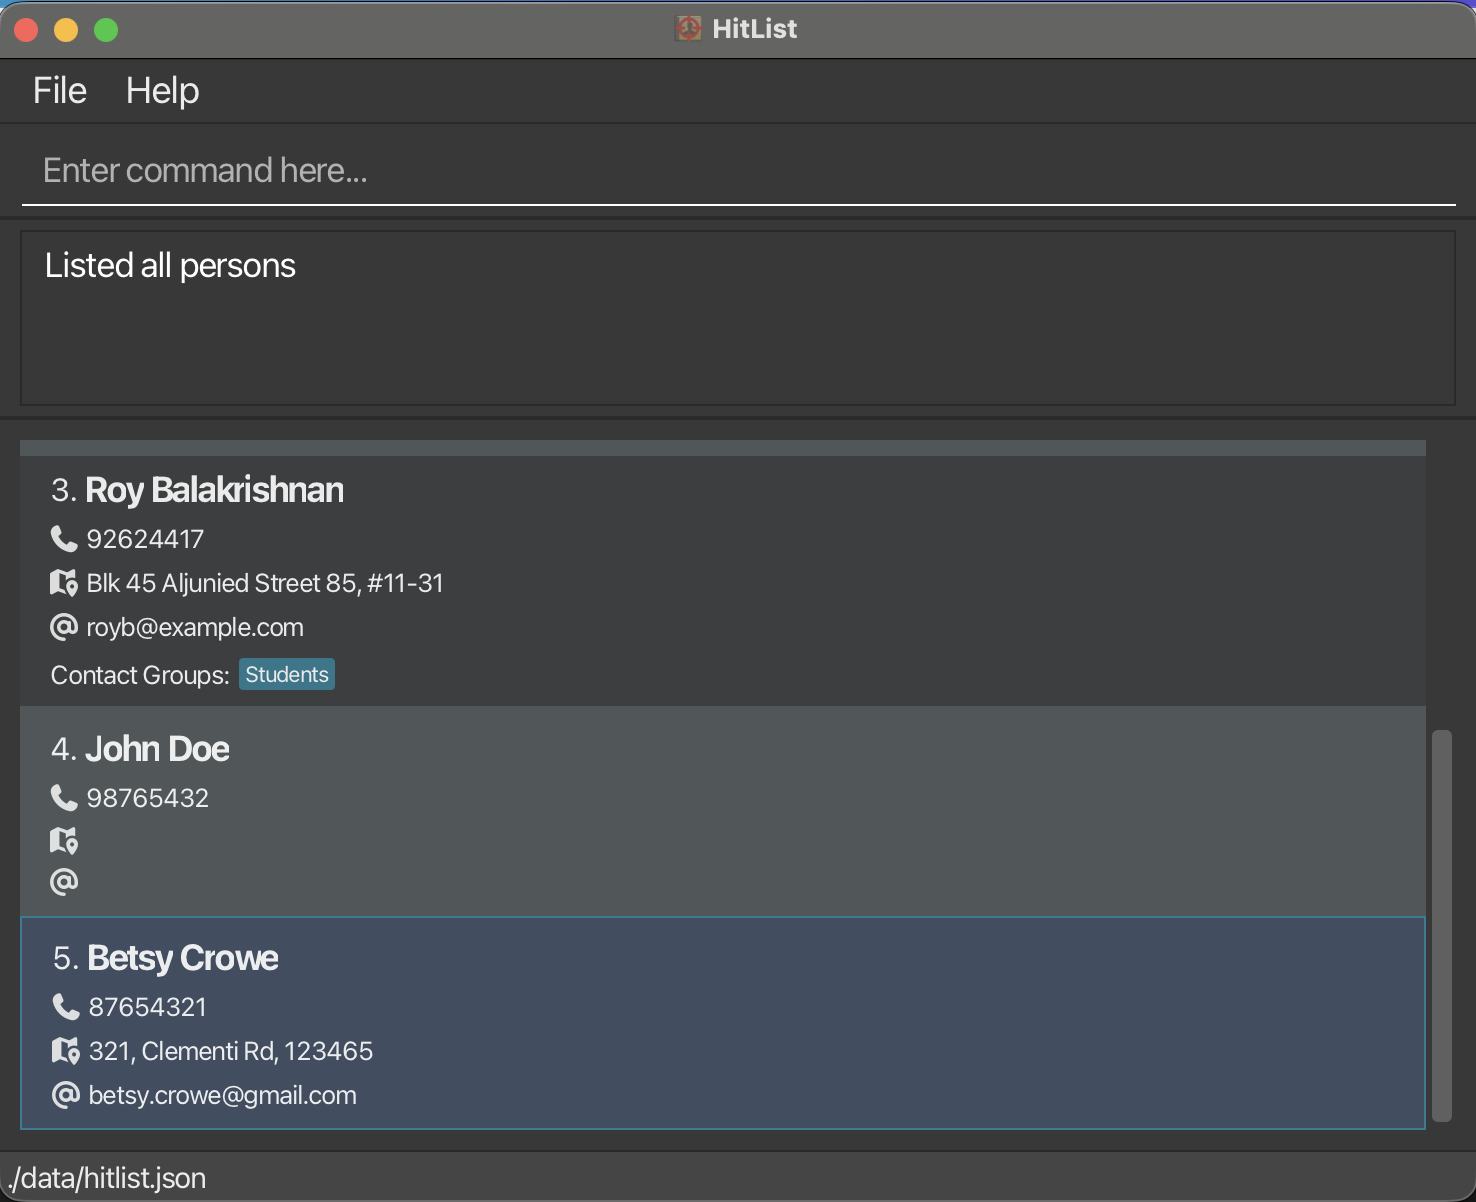Screen dimensions: 1476x1202
Task: Open the File menu
Action: 60,91
